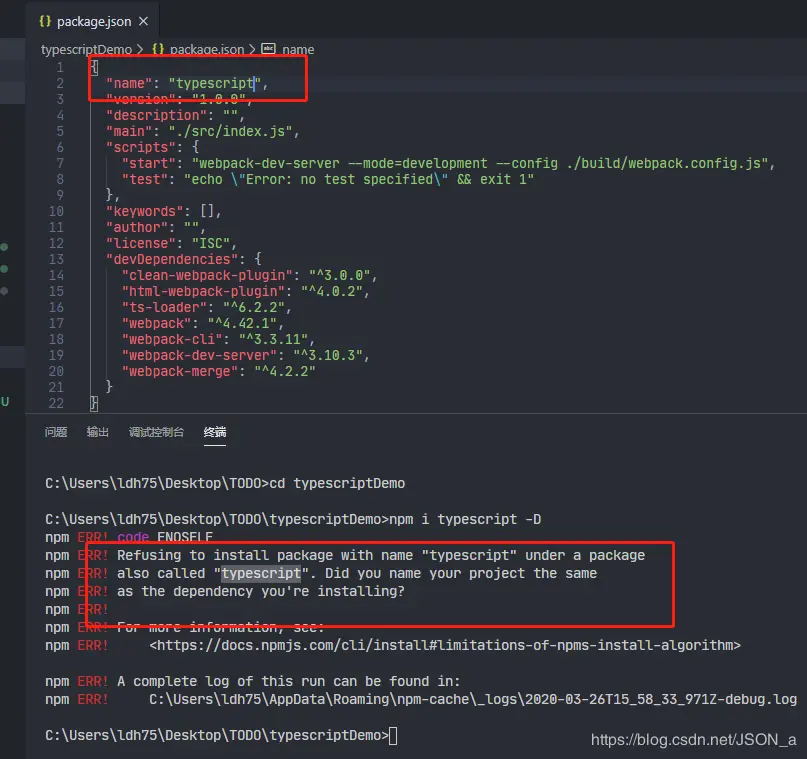Viewport: 807px width, 759px height.
Task: Click the ENOSELF error code text
Action: (185, 537)
